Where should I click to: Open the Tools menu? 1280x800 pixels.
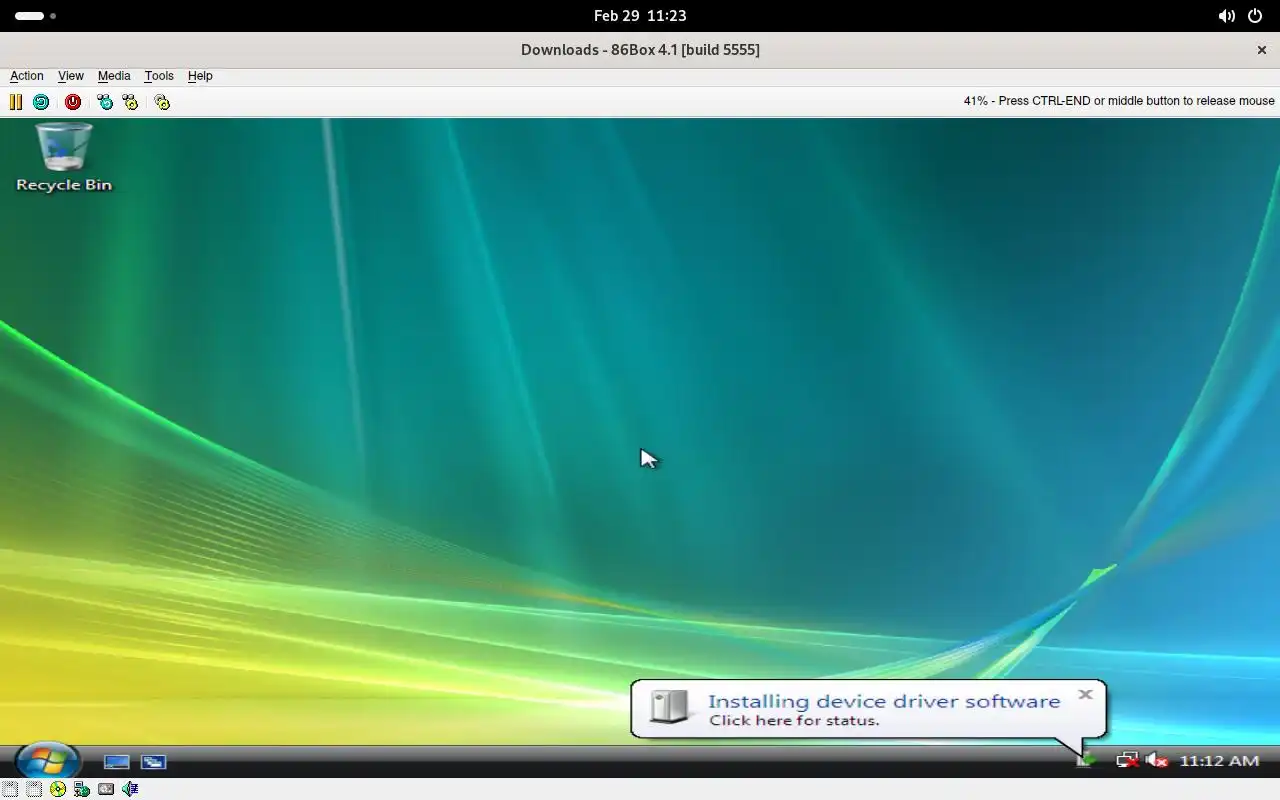159,76
